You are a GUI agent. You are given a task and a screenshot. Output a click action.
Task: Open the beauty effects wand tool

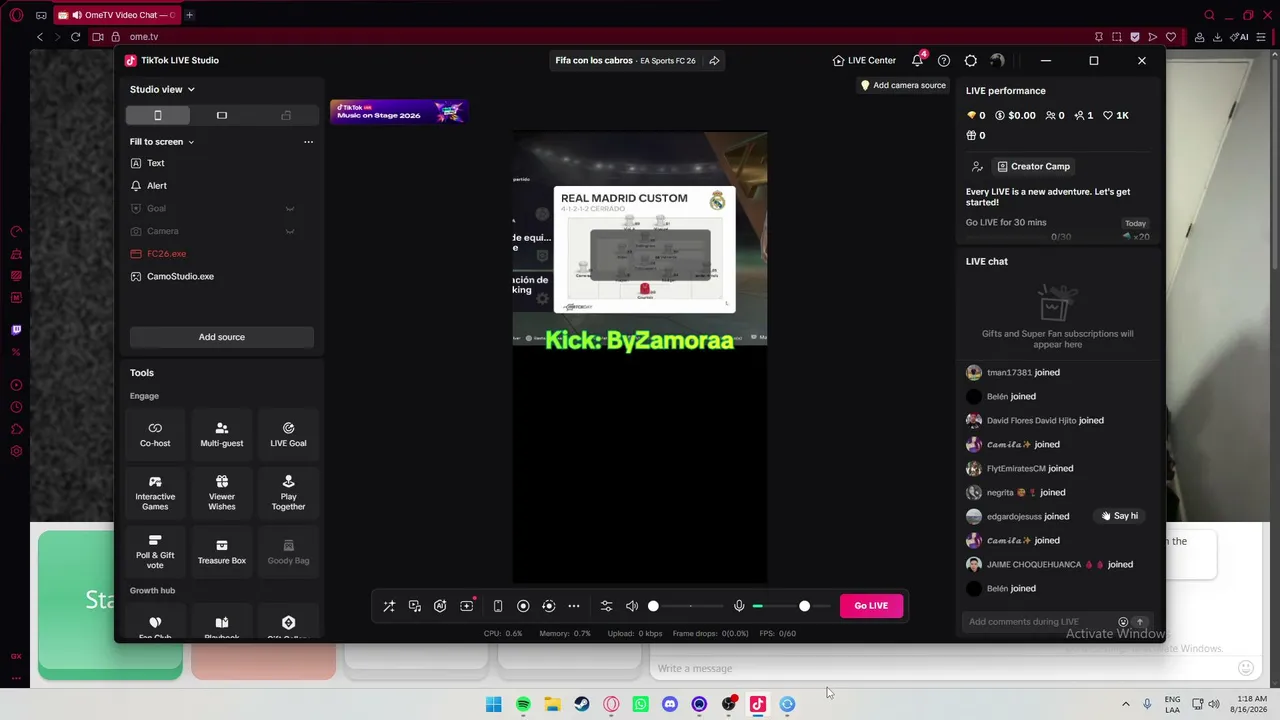389,606
